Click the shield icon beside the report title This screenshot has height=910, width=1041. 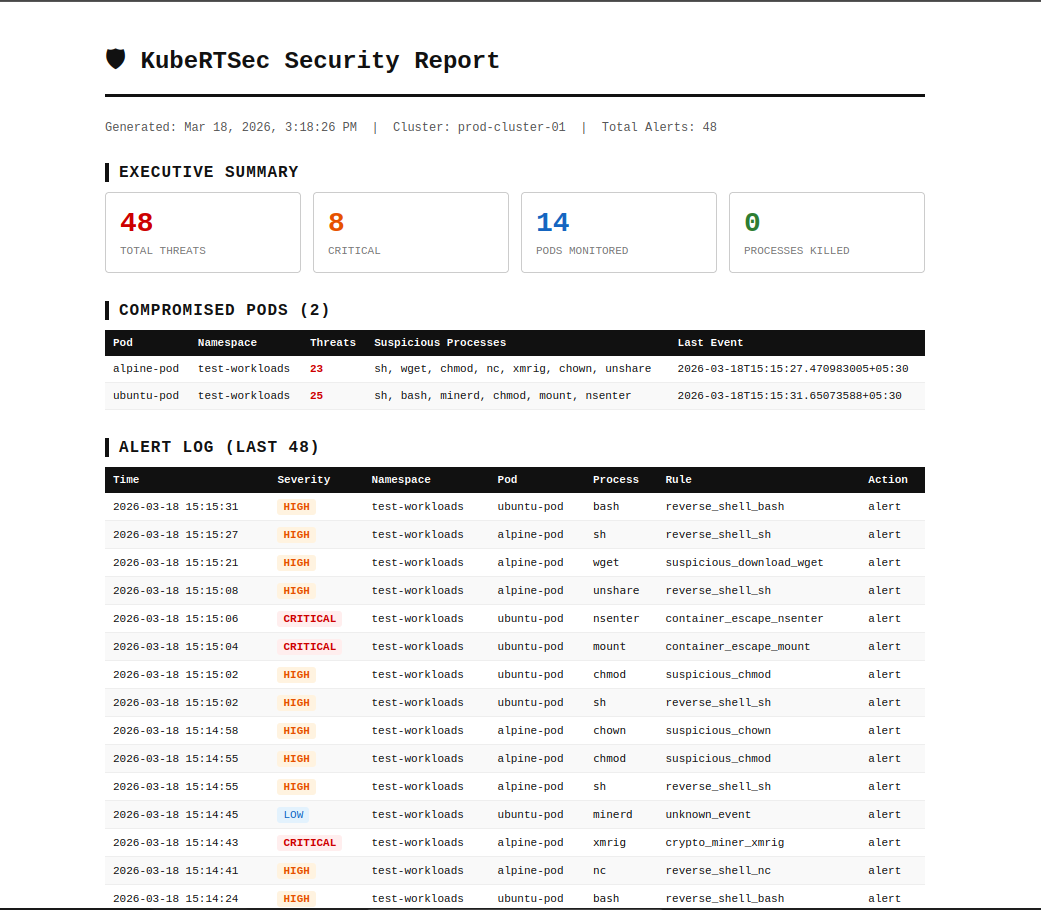pyautogui.click(x=116, y=59)
